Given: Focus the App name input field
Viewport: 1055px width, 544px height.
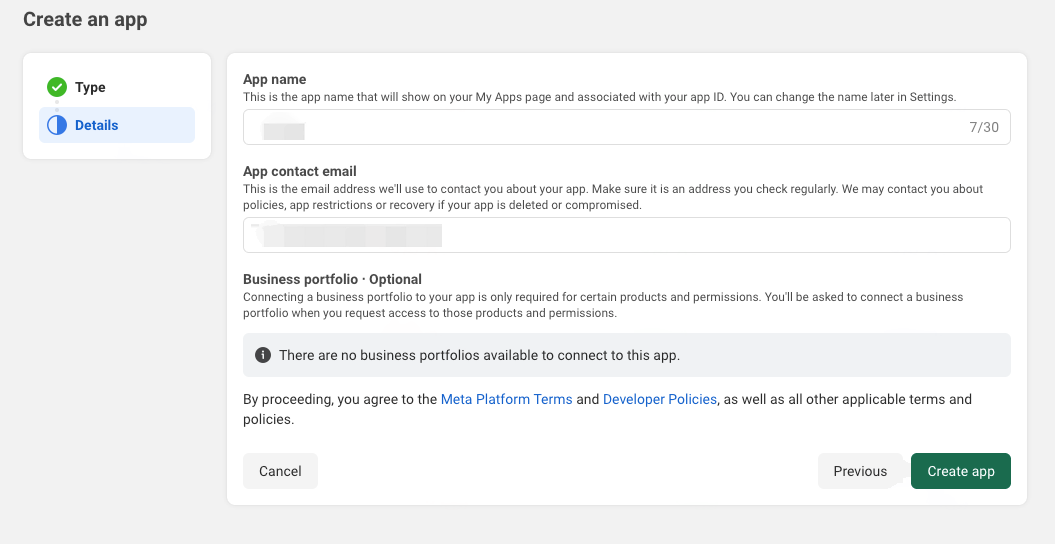Looking at the screenshot, I should coord(626,127).
